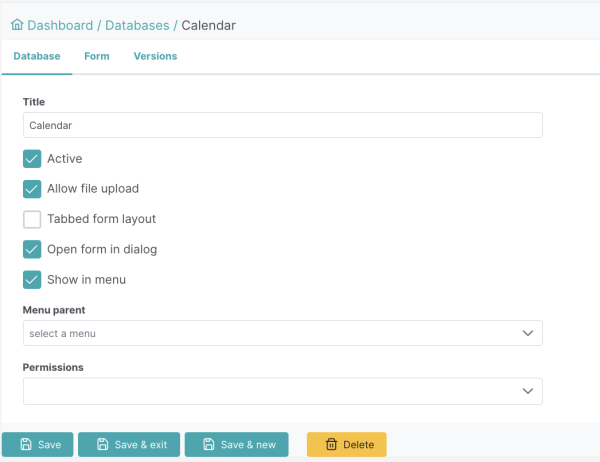The image size is (600, 462).
Task: Open the Versions tab
Action: [x=155, y=56]
